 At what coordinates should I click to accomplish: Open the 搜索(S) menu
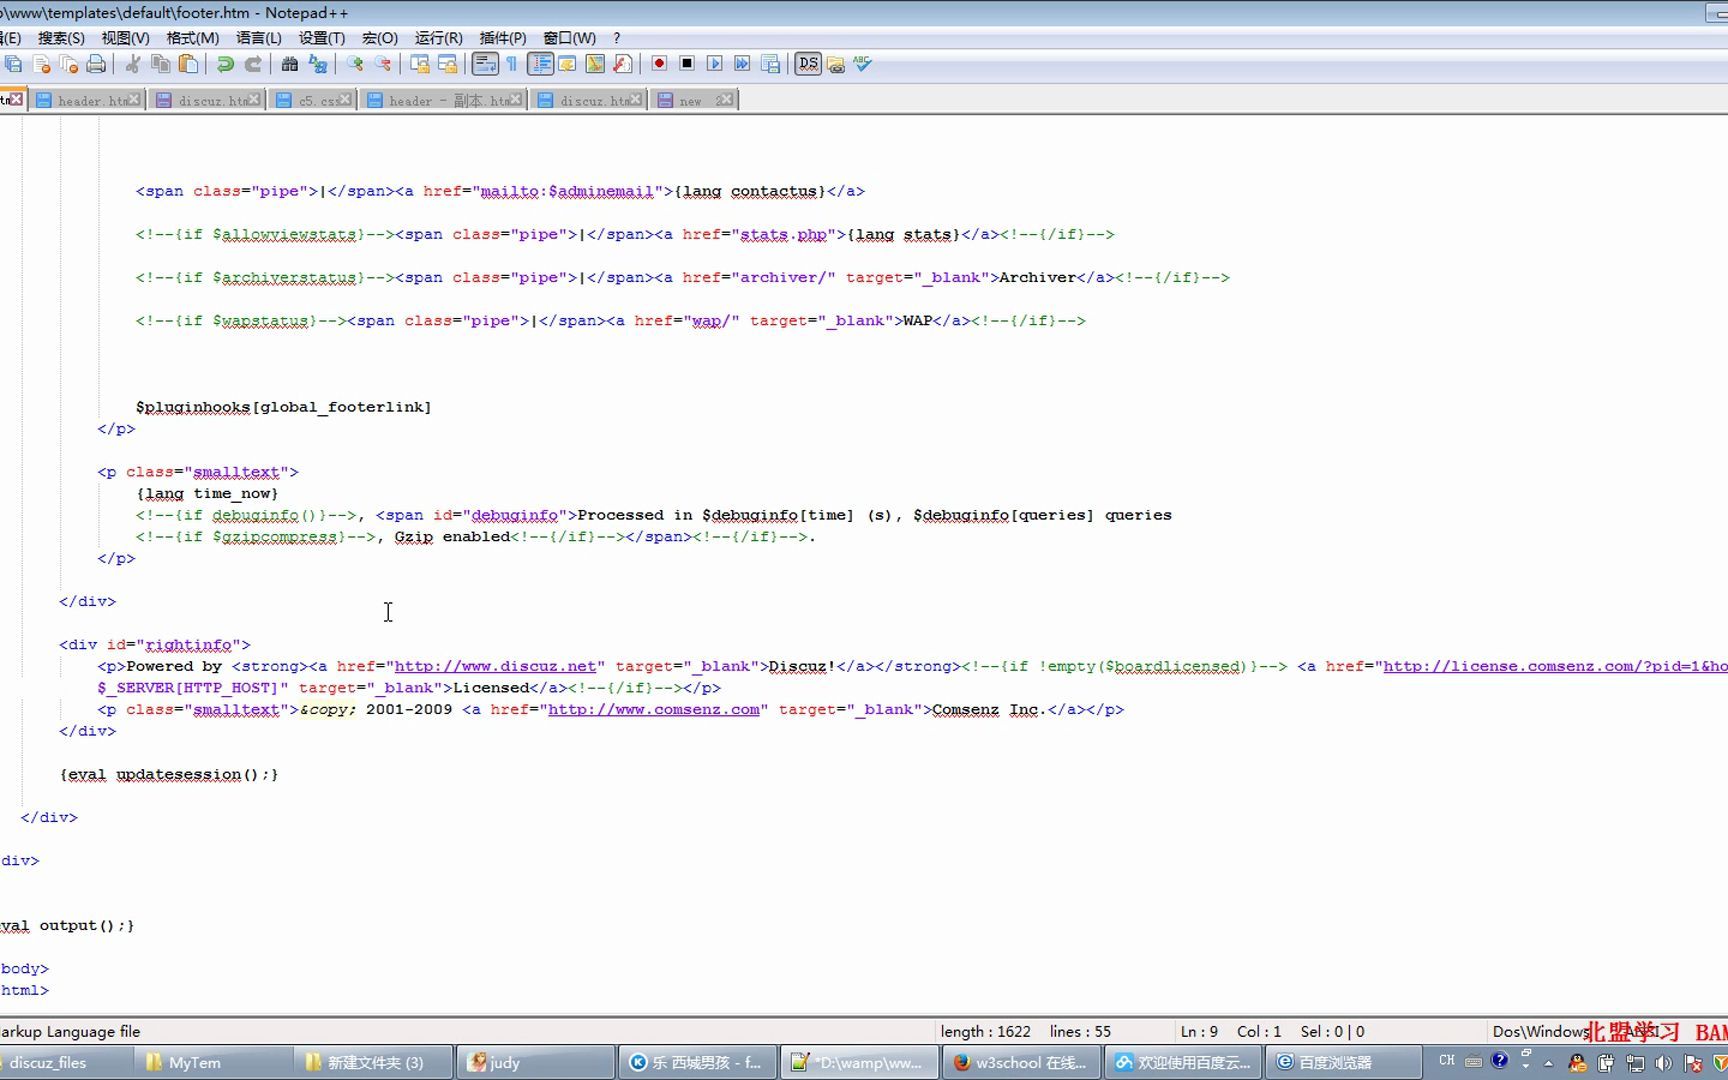61,38
